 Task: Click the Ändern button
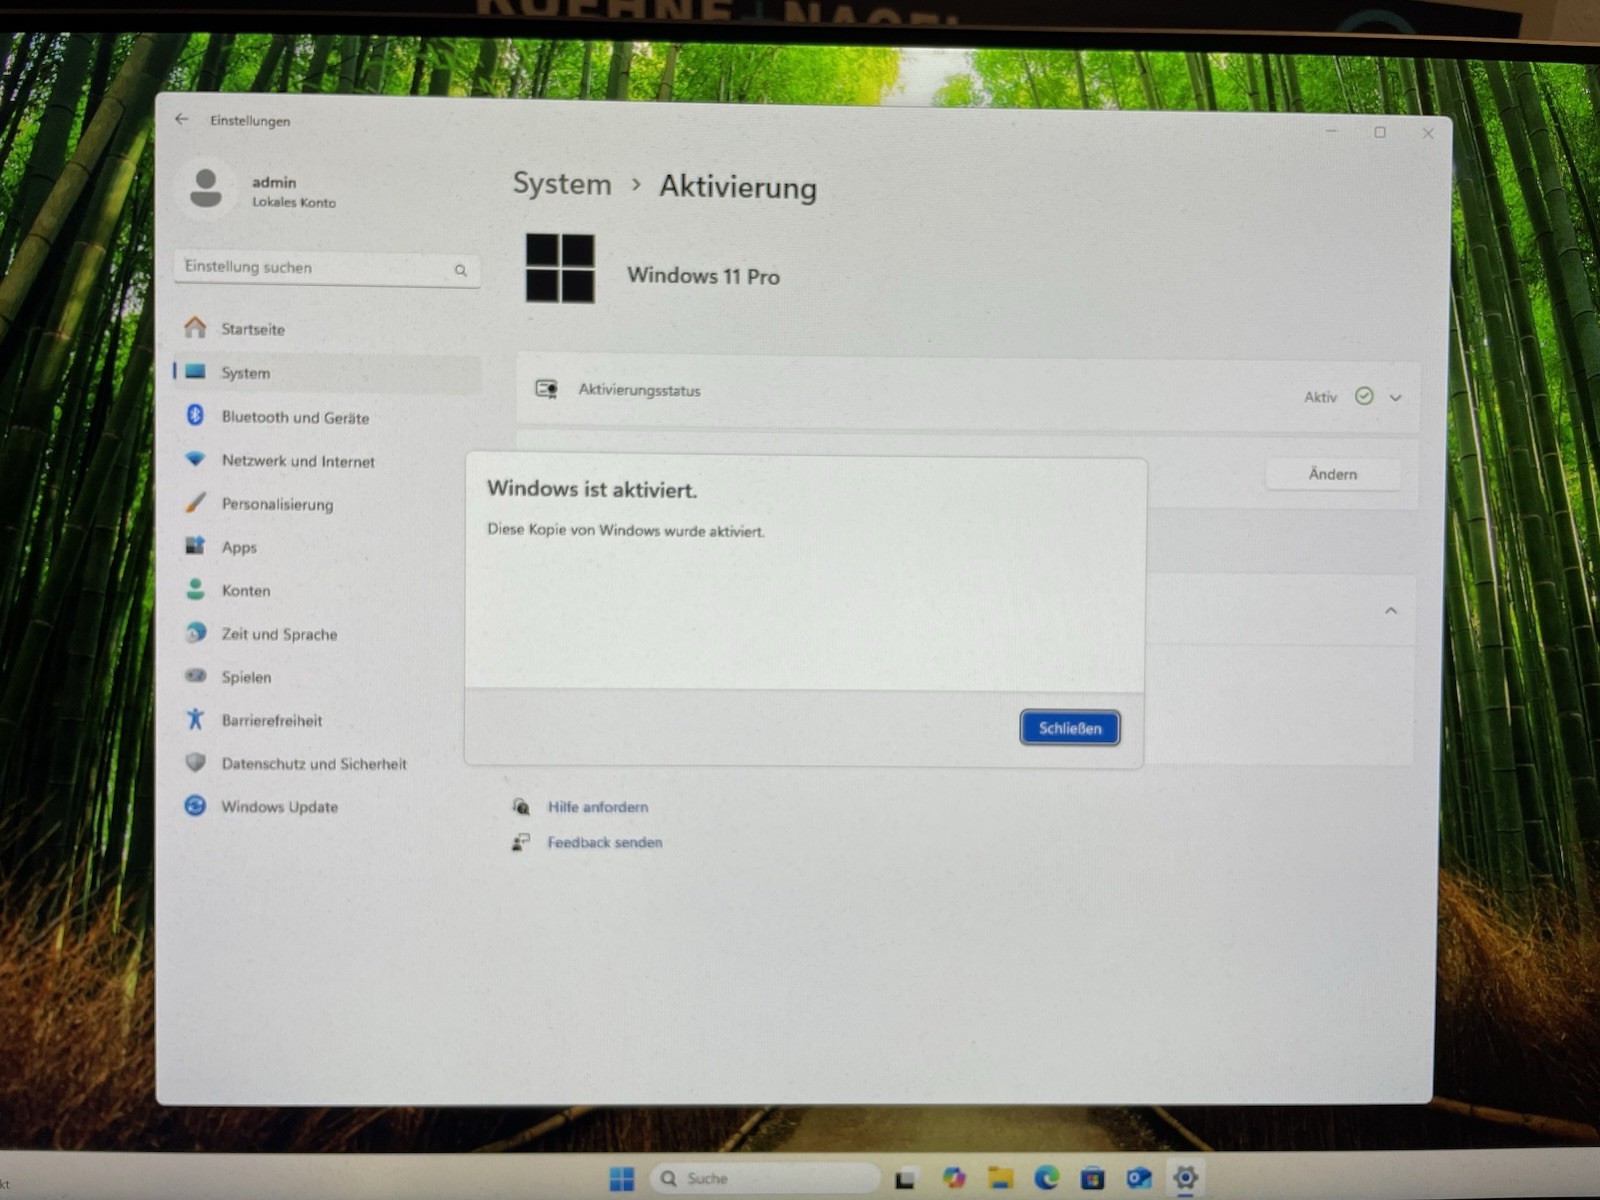(1333, 474)
